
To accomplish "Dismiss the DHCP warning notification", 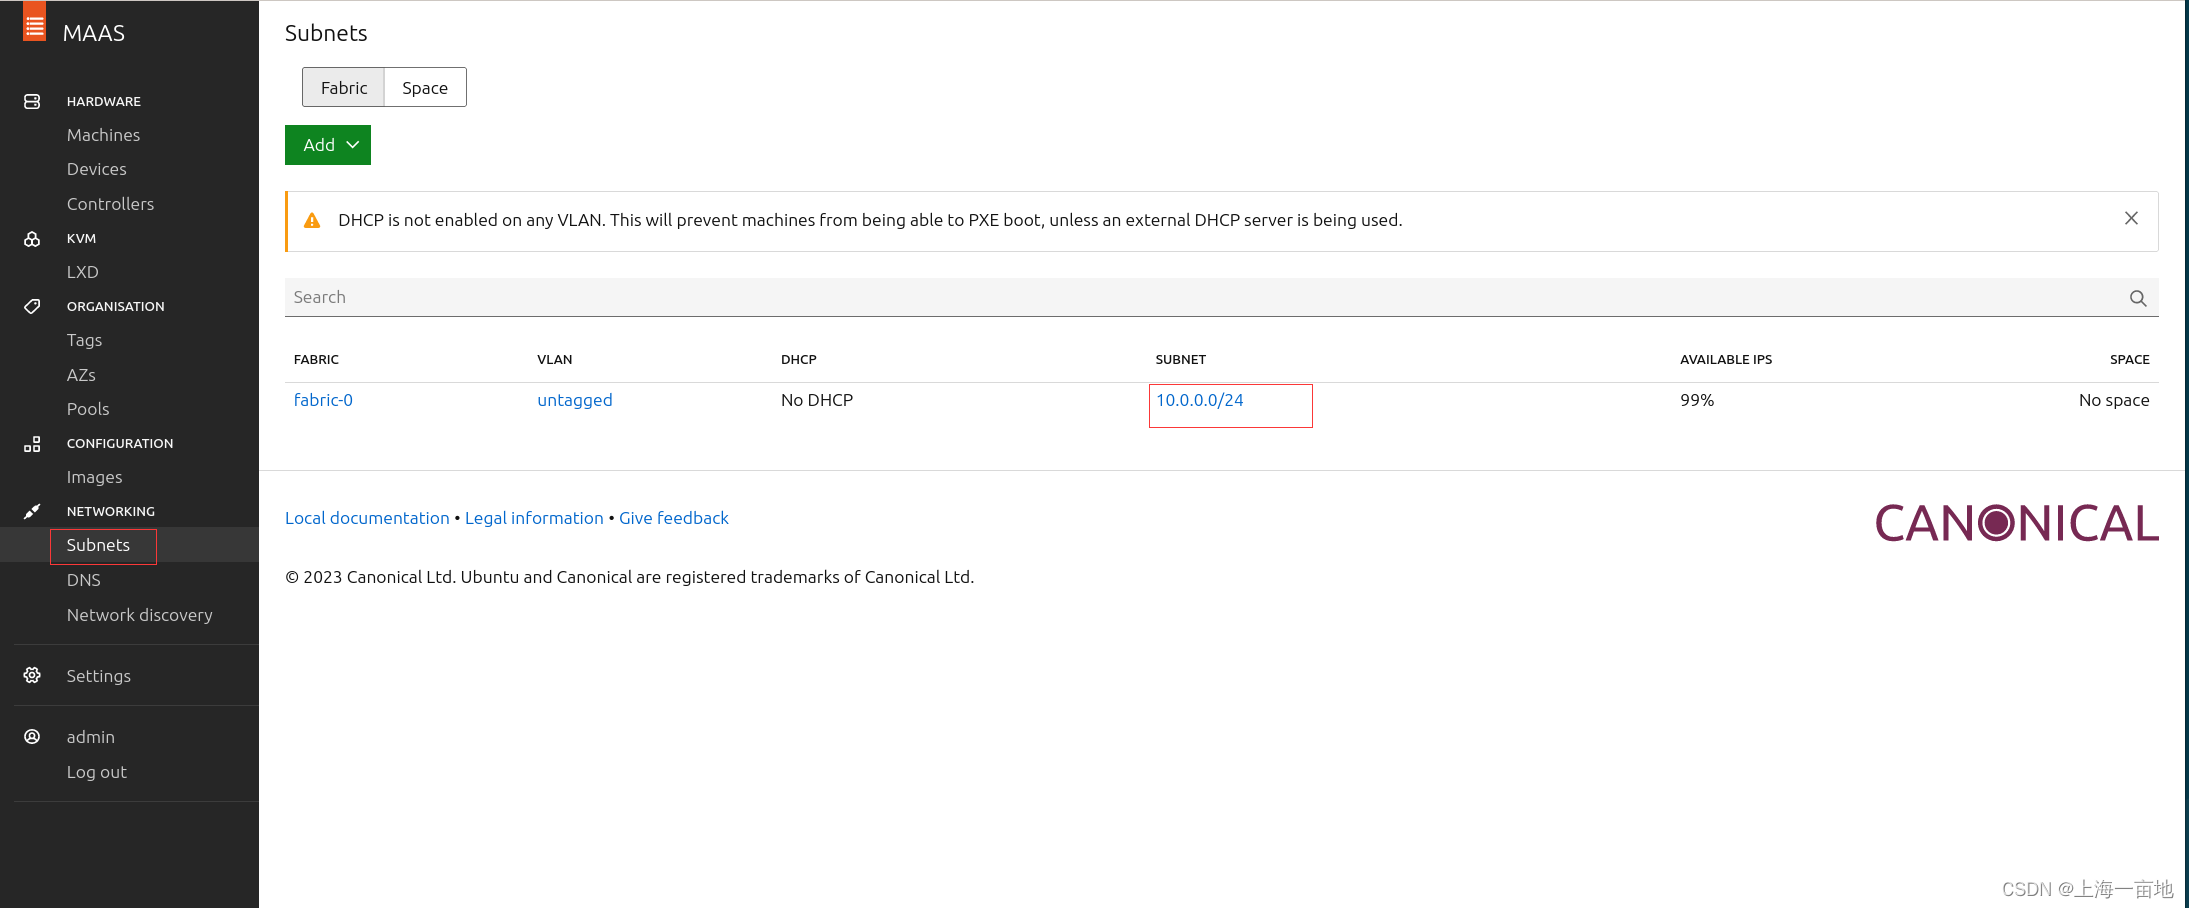I will pyautogui.click(x=2131, y=218).
